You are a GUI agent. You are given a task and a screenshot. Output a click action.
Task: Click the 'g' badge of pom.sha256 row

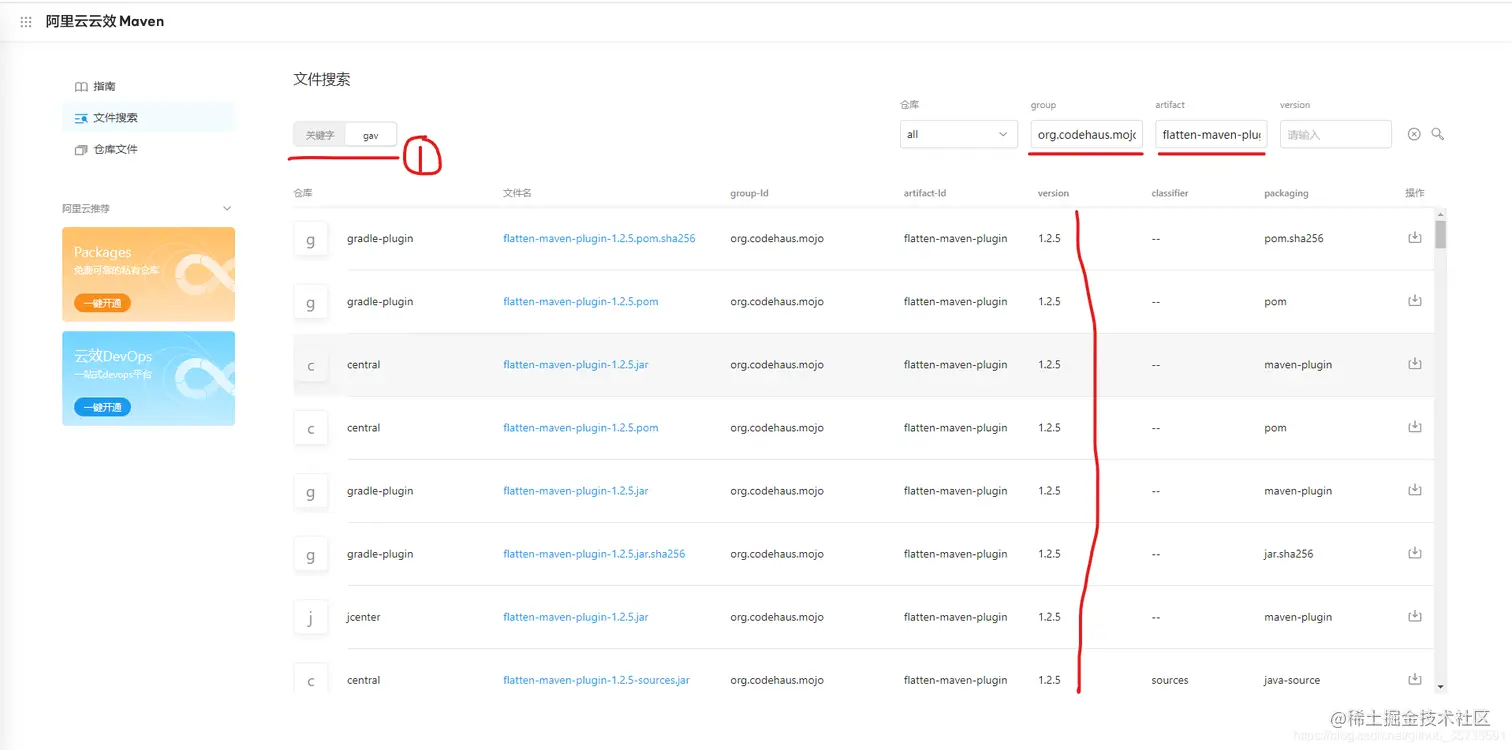tap(311, 240)
